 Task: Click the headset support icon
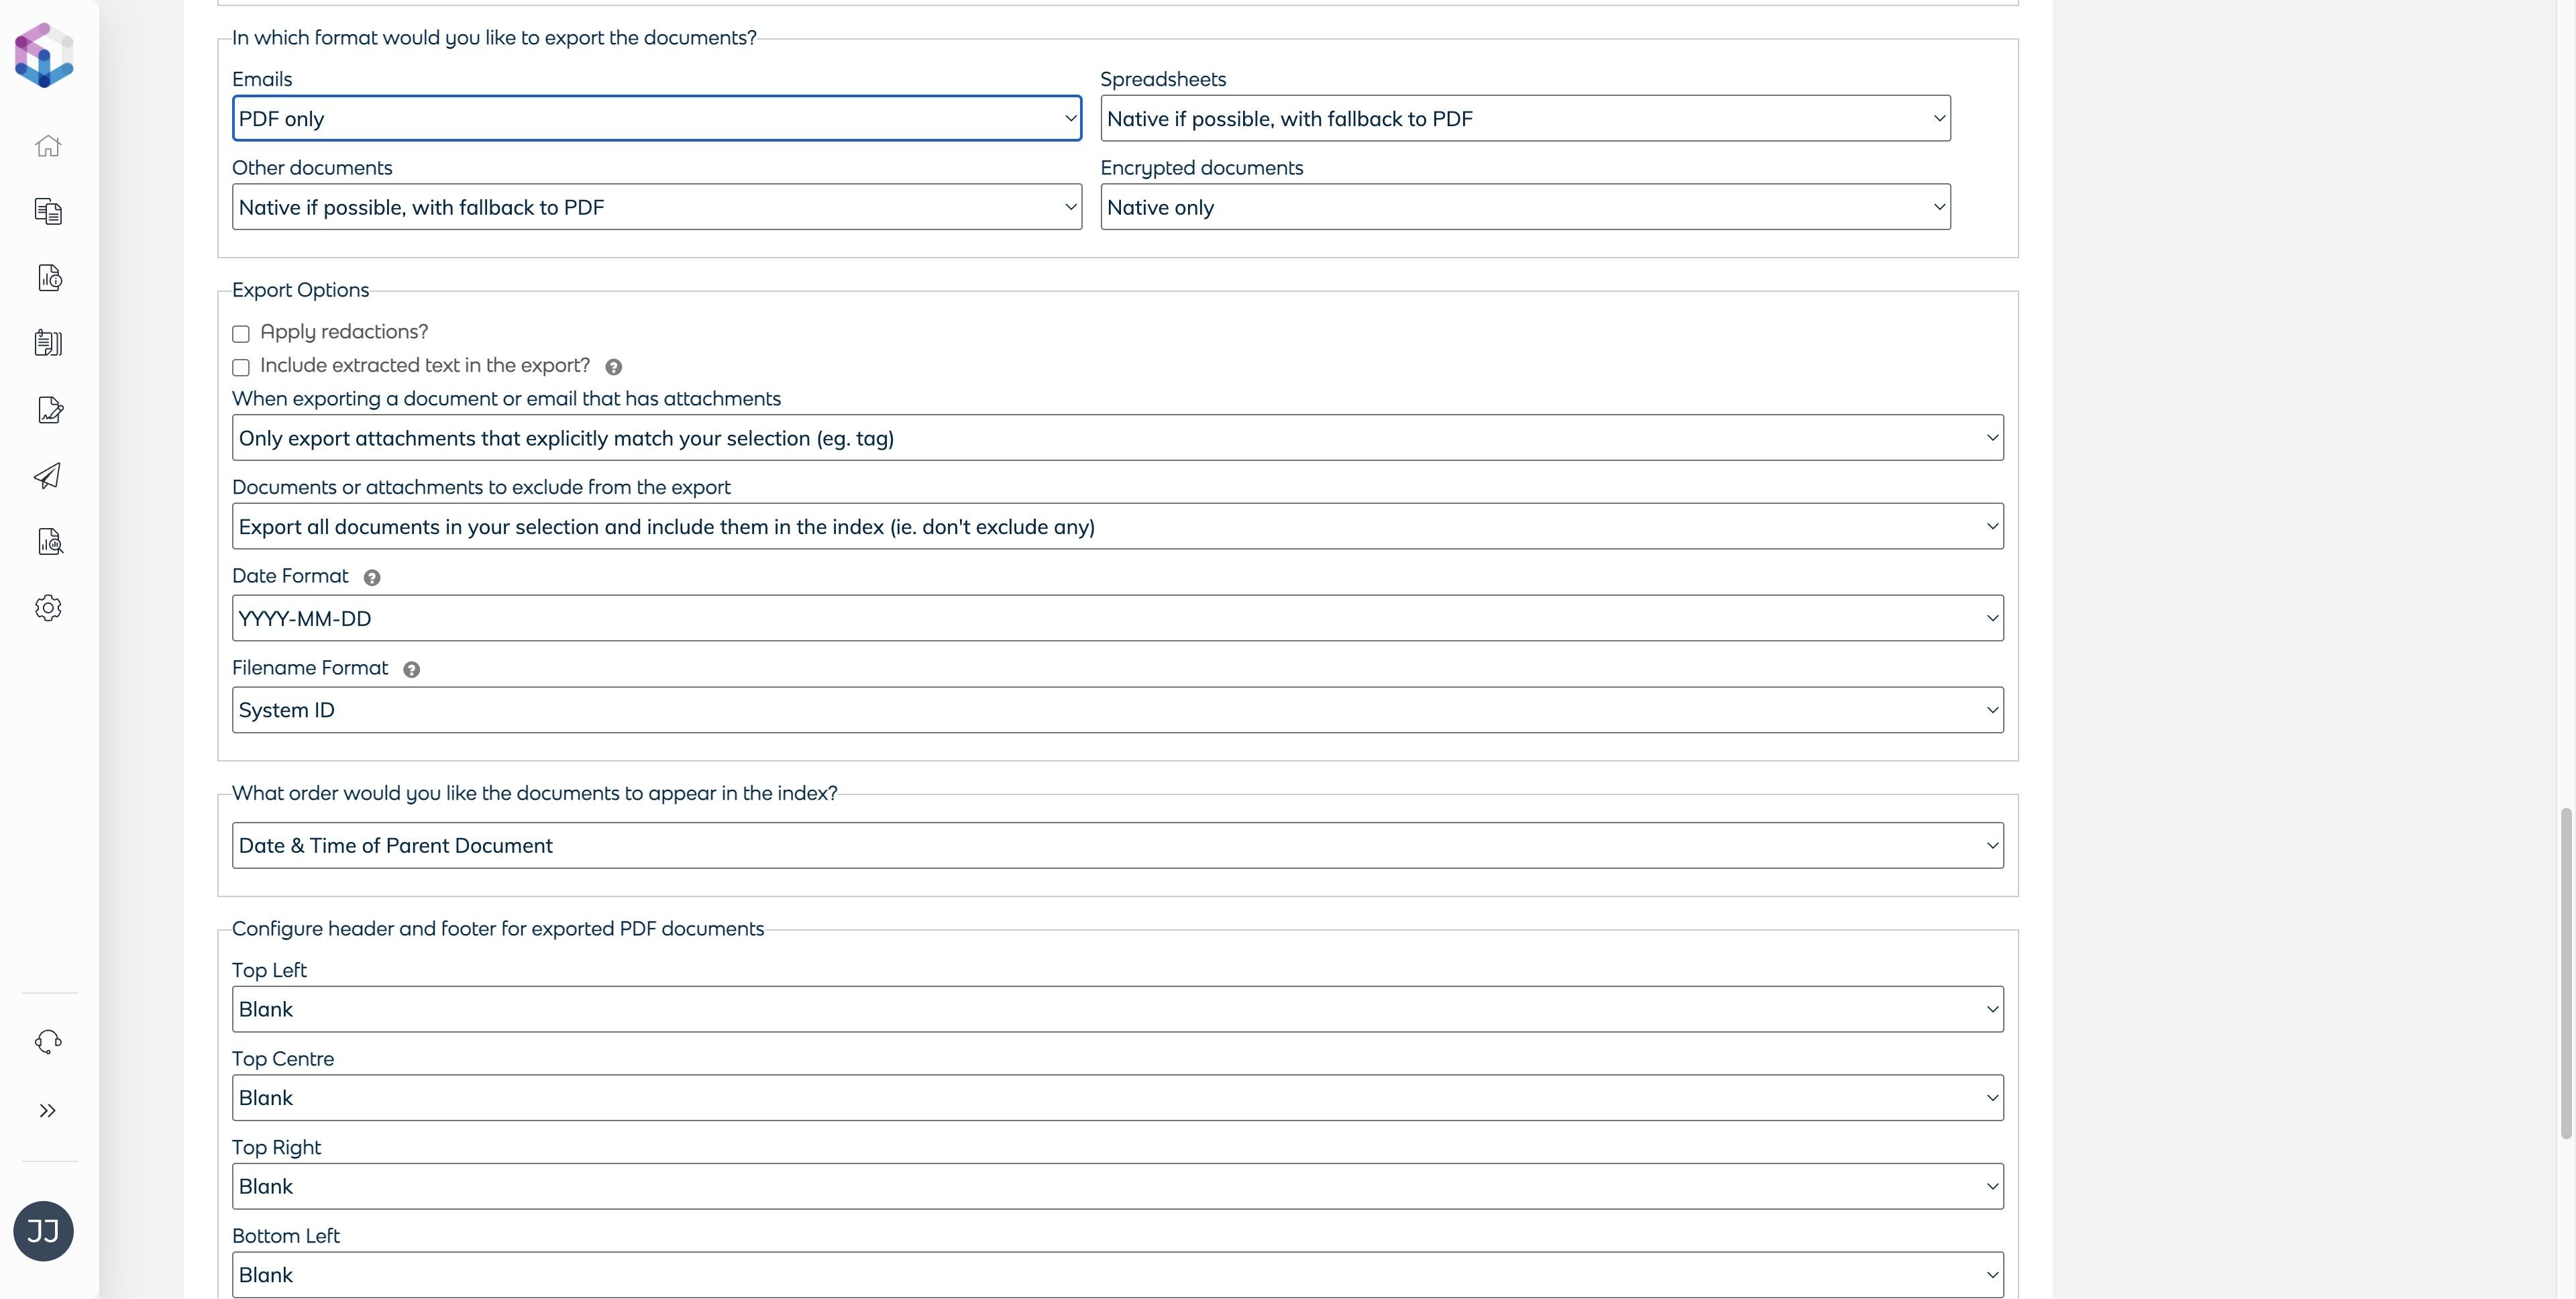(x=48, y=1042)
